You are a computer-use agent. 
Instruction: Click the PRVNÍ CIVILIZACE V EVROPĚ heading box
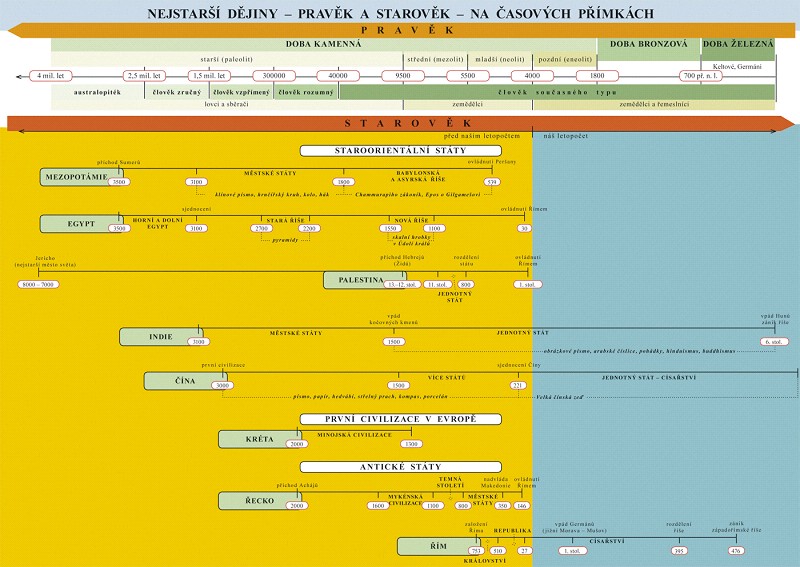coord(401,419)
